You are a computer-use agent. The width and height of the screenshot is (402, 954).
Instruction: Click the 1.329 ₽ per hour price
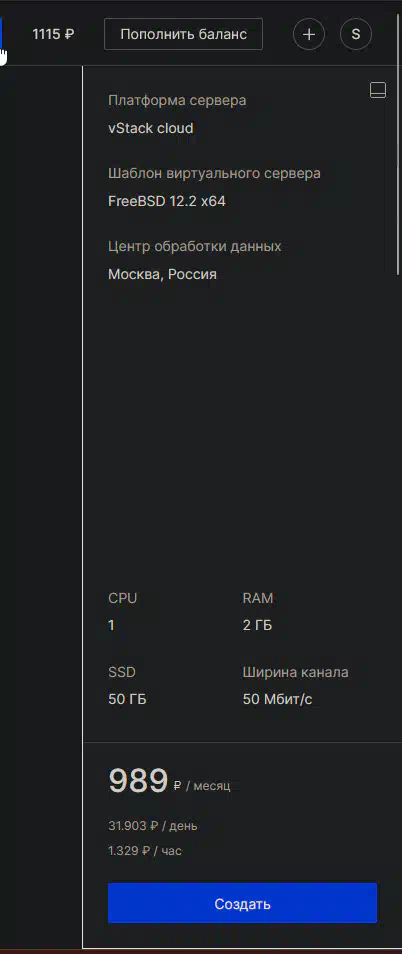click(145, 851)
